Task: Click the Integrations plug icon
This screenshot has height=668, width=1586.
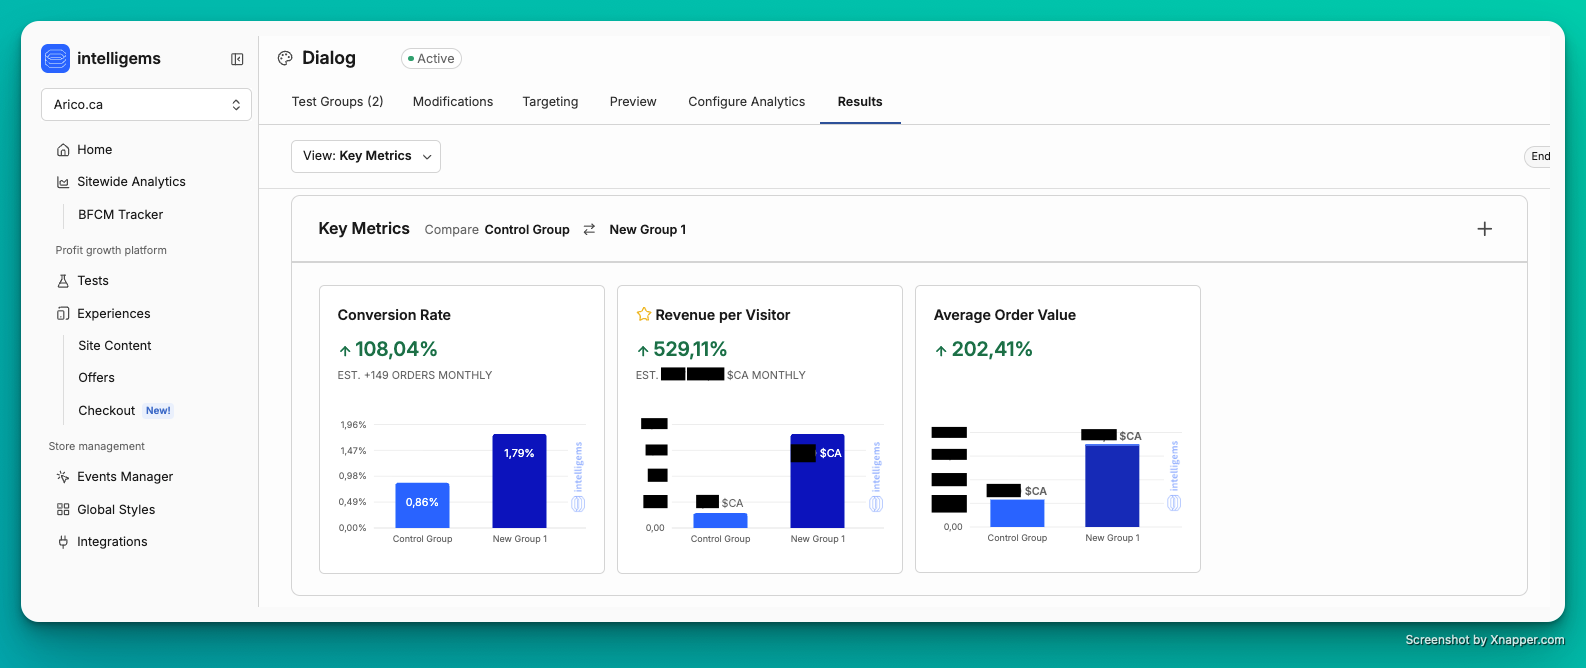Action: 63,542
